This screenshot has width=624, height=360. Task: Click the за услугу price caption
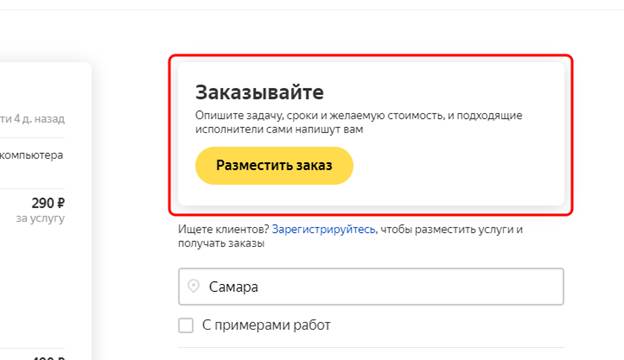[x=40, y=218]
